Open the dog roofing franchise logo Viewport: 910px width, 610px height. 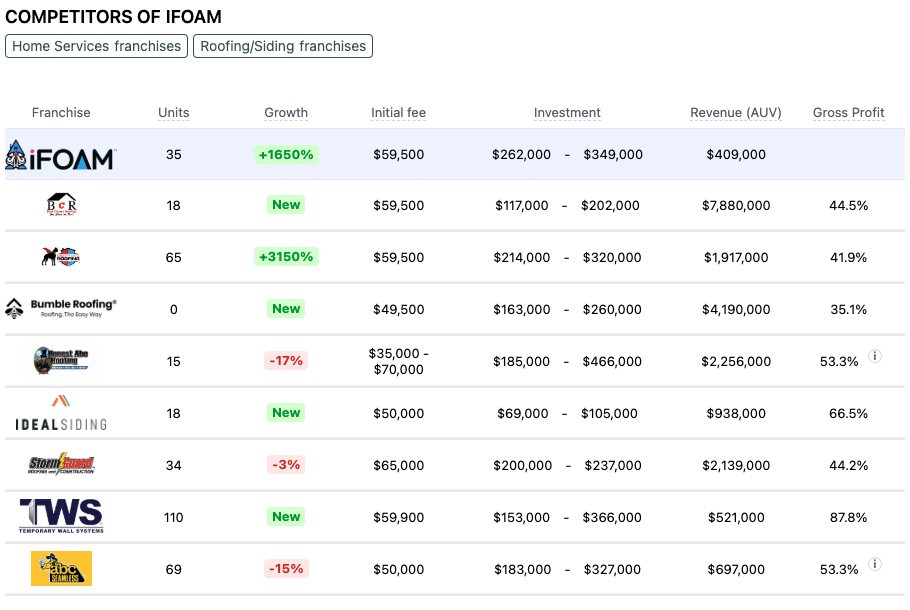pyautogui.click(x=61, y=257)
